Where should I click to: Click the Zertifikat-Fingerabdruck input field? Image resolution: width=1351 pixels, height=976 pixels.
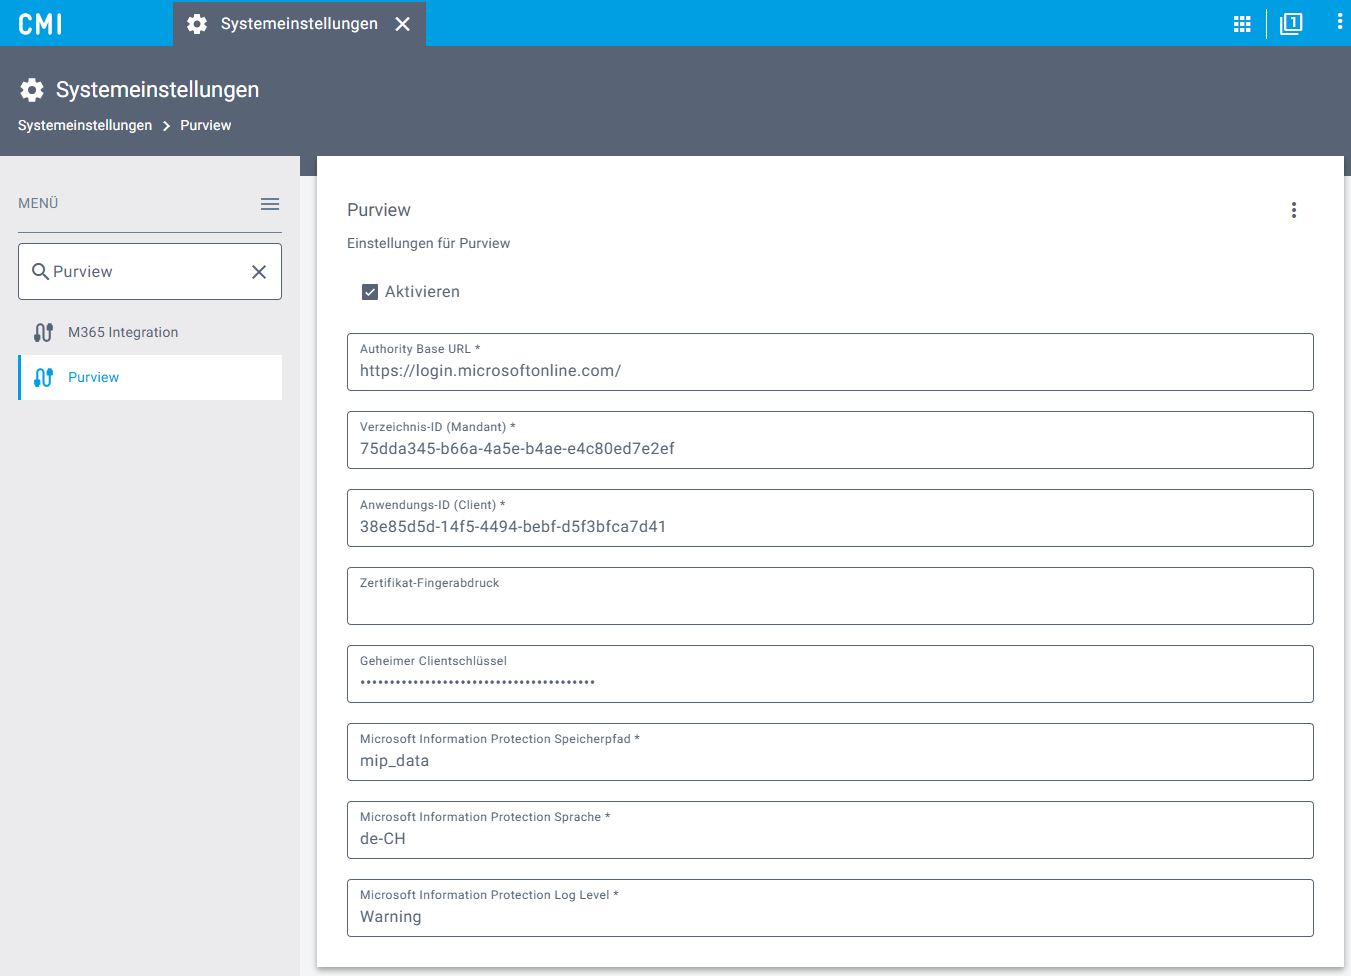[830, 596]
